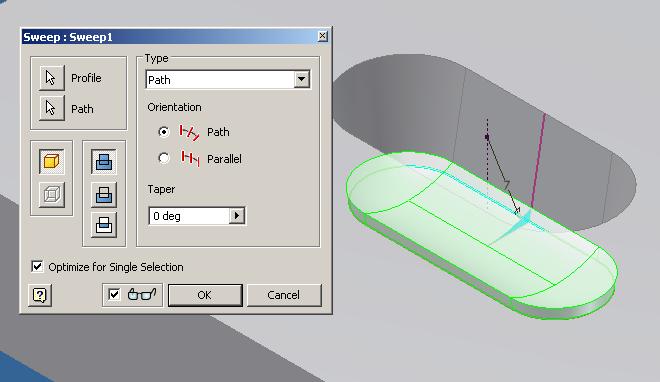Click the Path orientation icon
Viewport: 660px width, 382px height.
coord(189,132)
